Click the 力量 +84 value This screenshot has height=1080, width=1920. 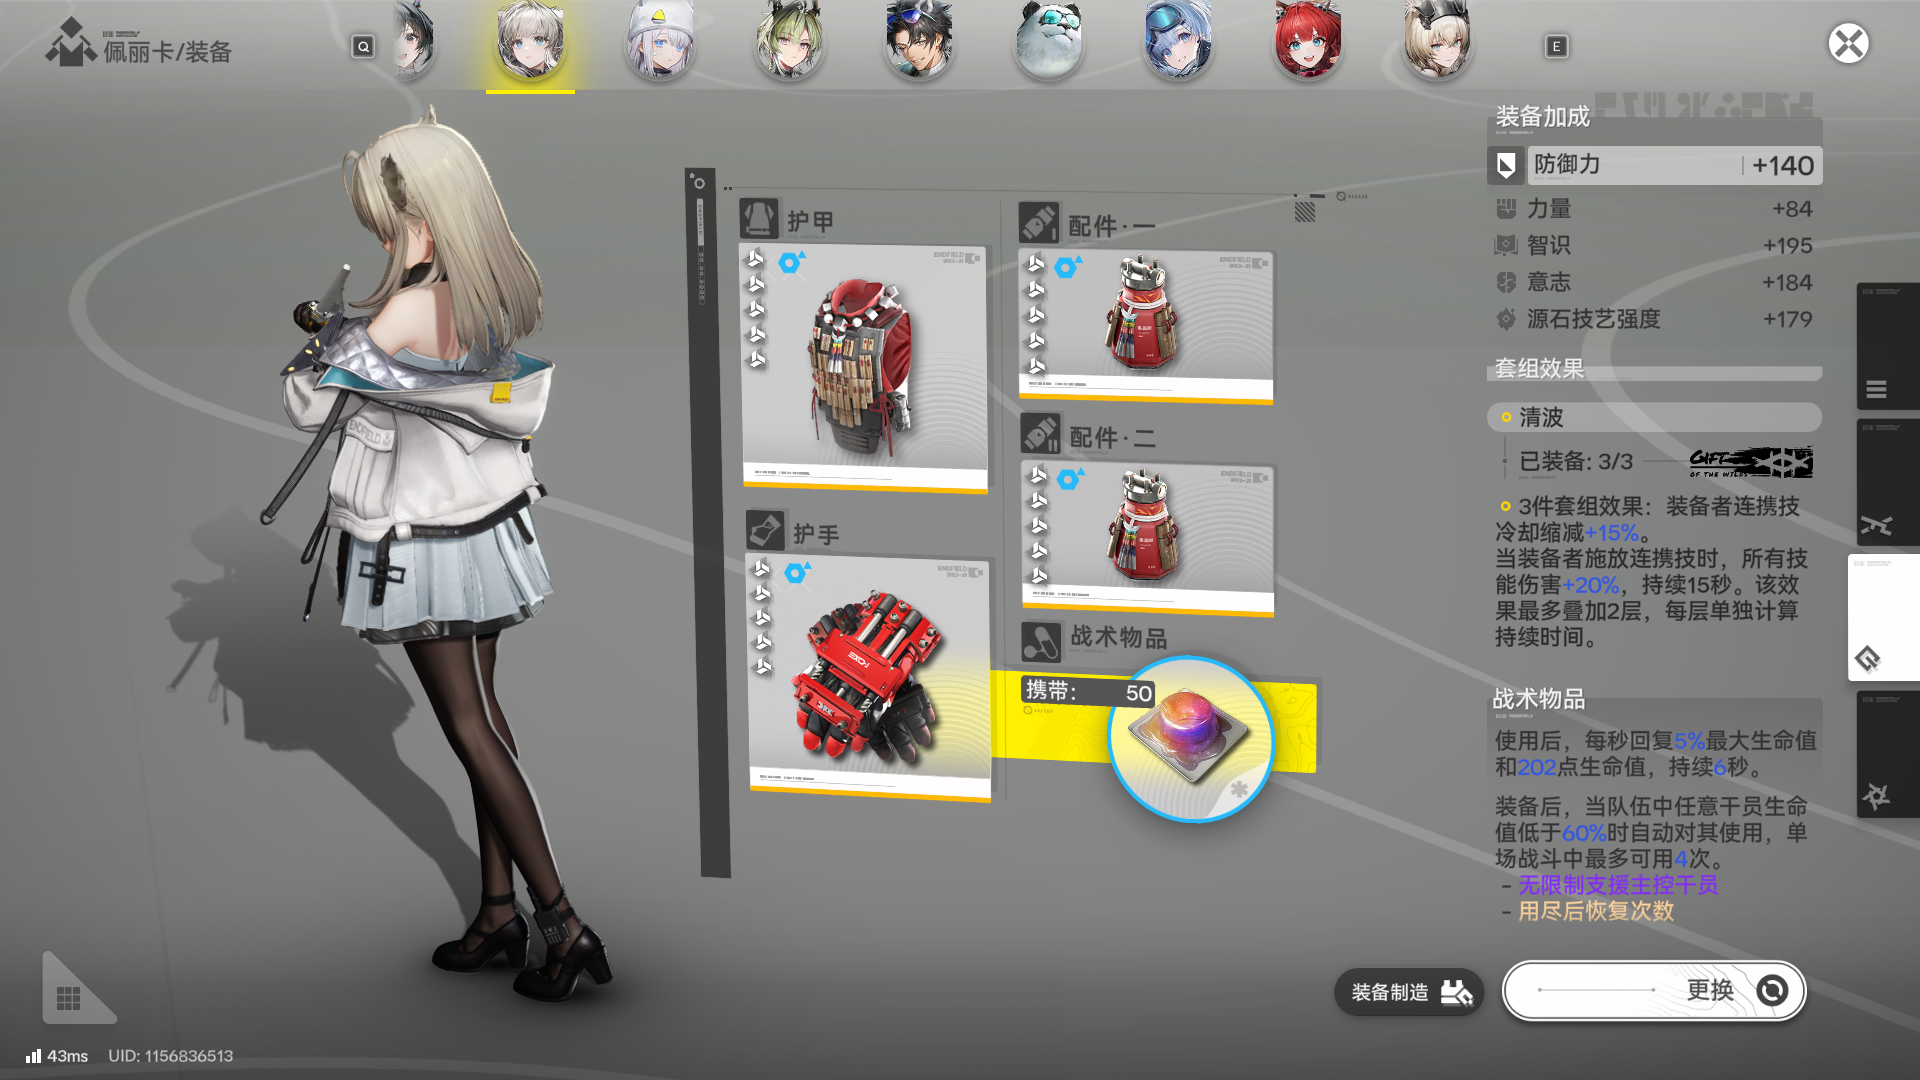point(1792,209)
